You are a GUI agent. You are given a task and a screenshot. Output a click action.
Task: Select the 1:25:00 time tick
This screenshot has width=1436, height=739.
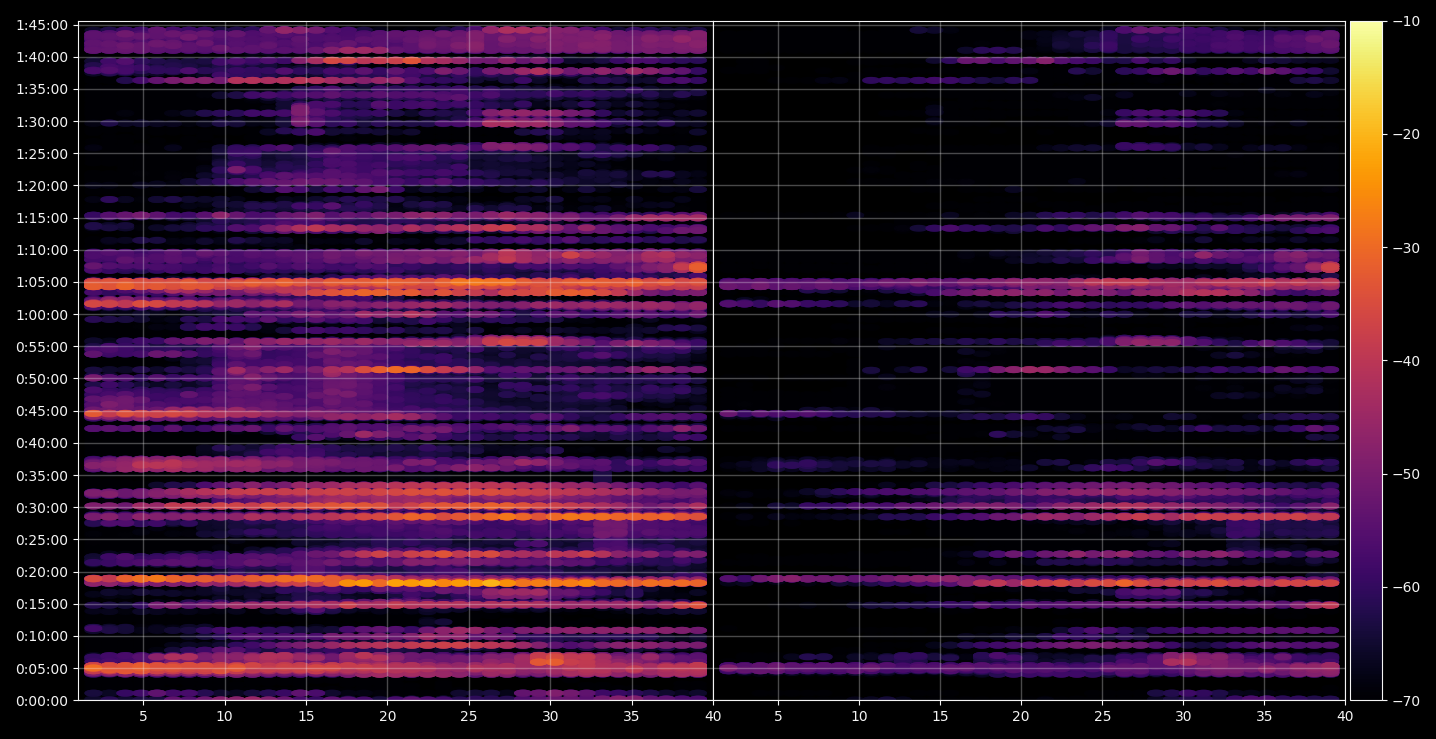(42, 154)
